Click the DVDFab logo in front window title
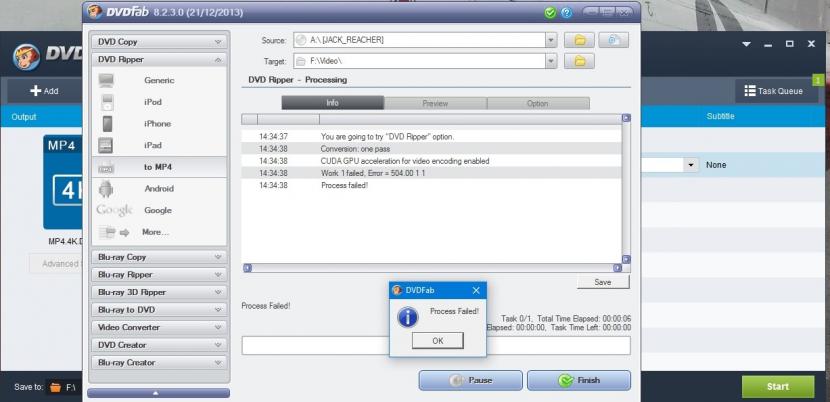The height and width of the screenshot is (402, 830). tap(95, 12)
